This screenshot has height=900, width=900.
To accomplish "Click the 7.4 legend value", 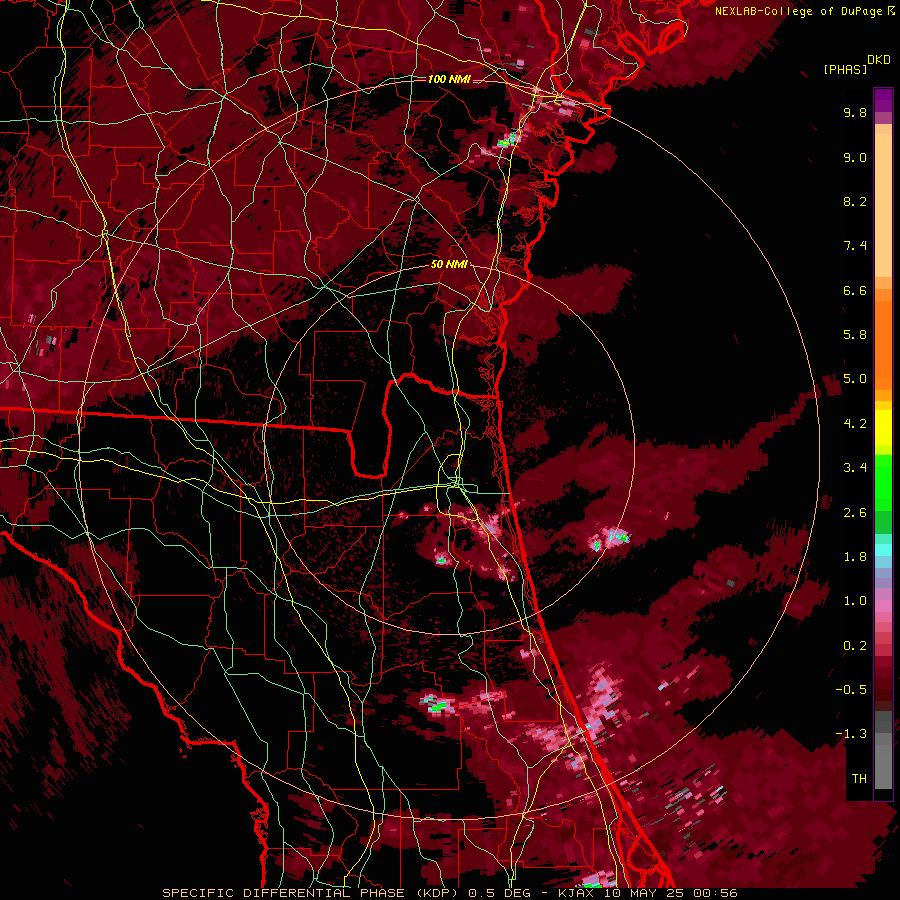I will 855,246.
